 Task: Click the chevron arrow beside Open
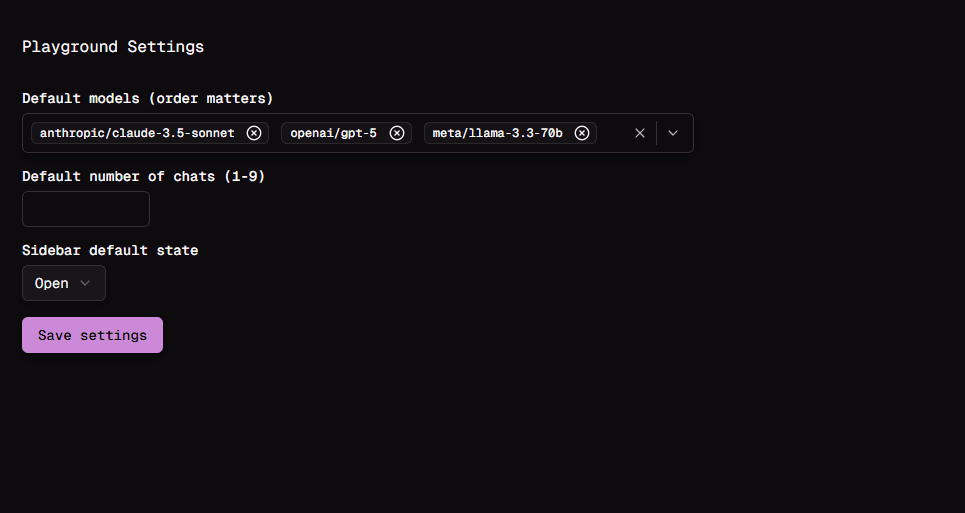(x=85, y=283)
